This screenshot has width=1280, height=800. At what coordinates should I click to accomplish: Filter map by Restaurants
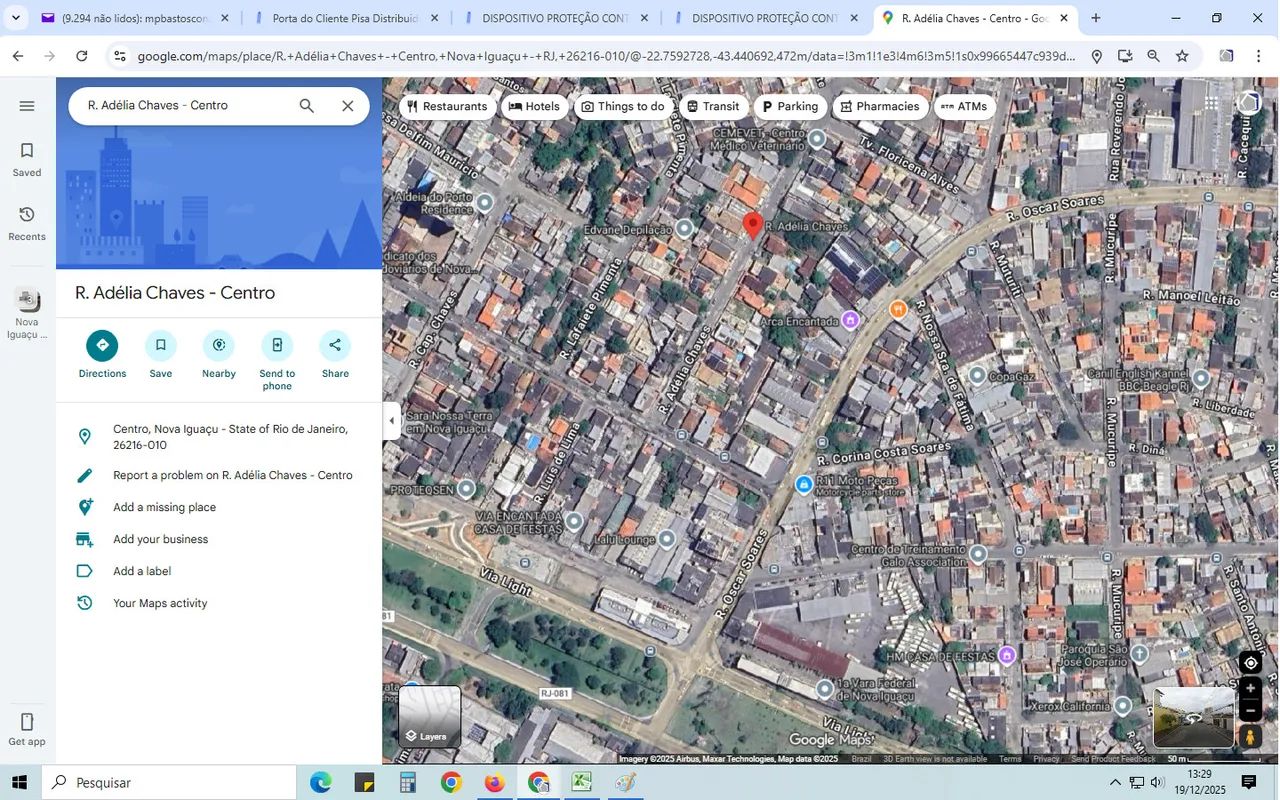pos(447,107)
